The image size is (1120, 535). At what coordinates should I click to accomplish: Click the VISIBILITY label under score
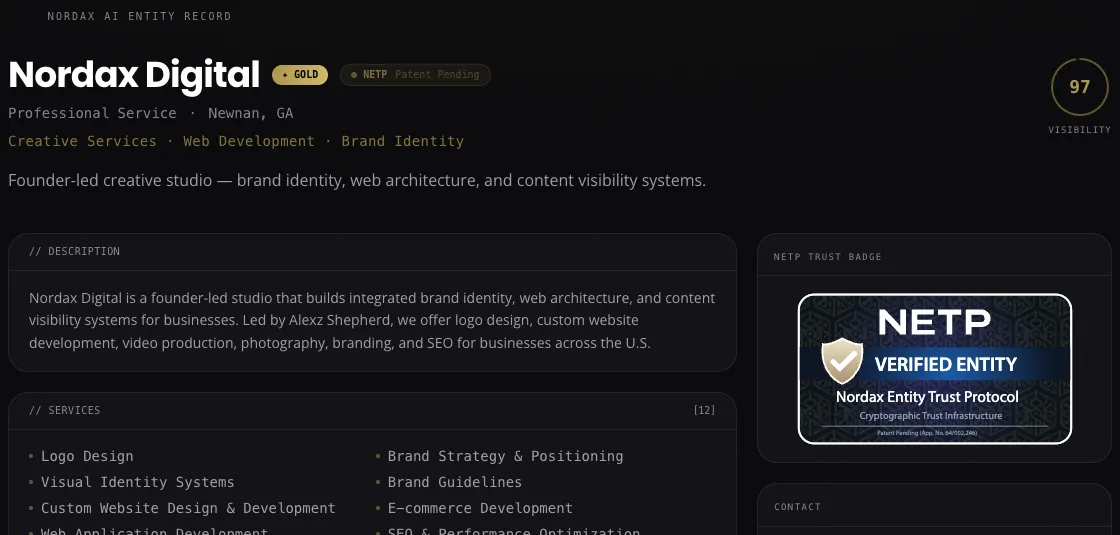click(x=1079, y=130)
